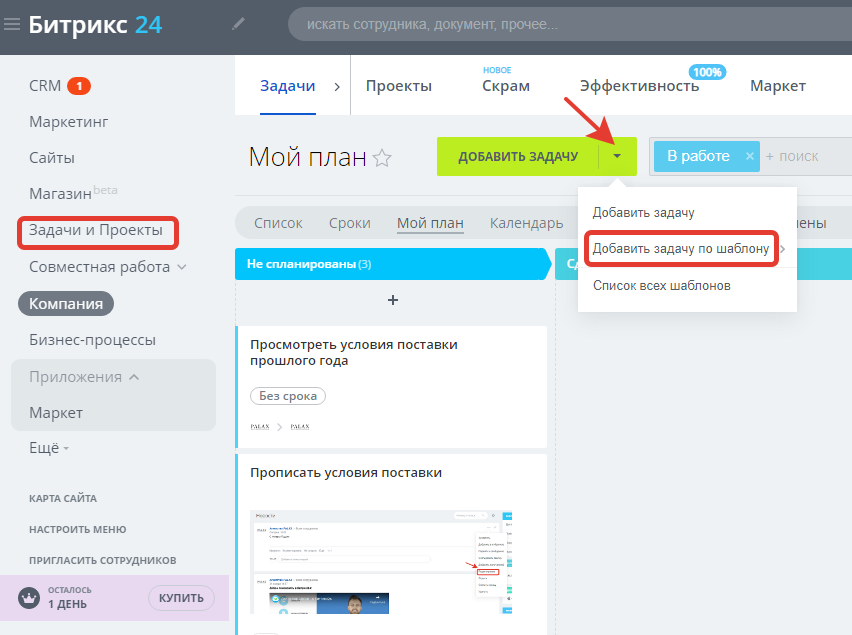This screenshot has width=852, height=635.
Task: Open task Прописать условия поставки
Action: tap(346, 473)
